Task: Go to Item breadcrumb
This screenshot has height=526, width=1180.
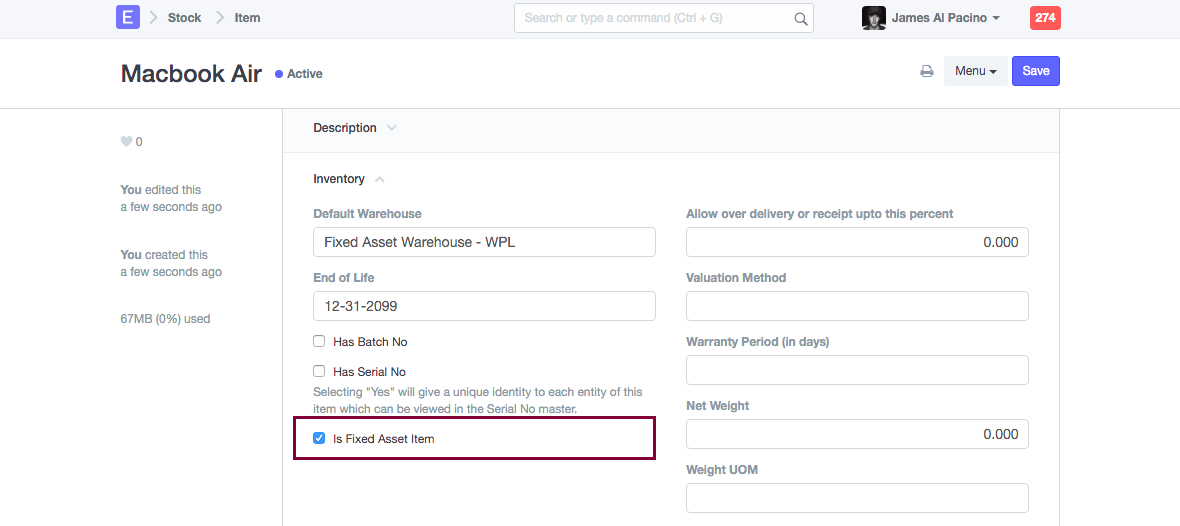Action: pos(247,18)
